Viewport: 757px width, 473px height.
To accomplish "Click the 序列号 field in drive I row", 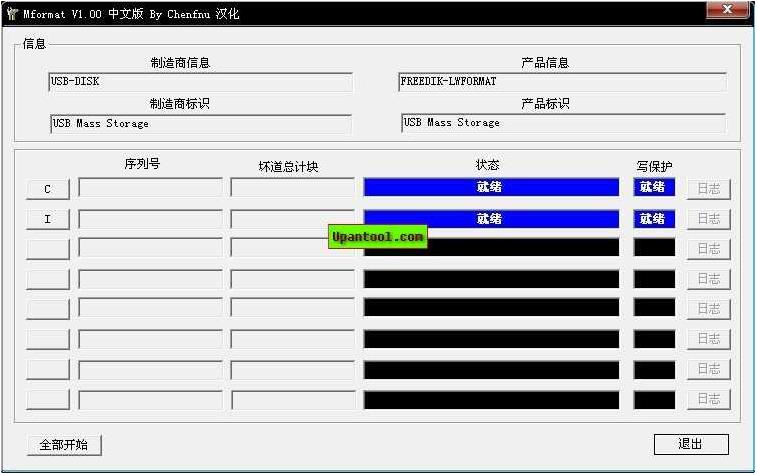I will 150,219.
